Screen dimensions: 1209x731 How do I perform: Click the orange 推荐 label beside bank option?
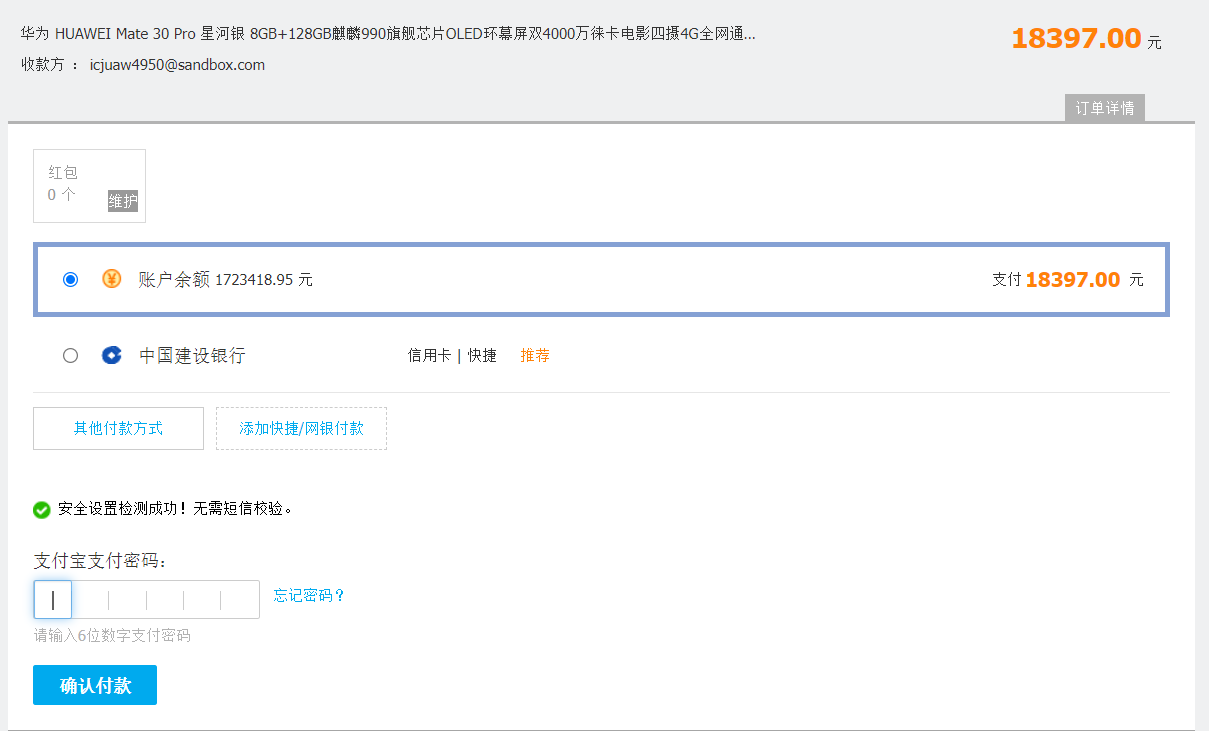[535, 355]
